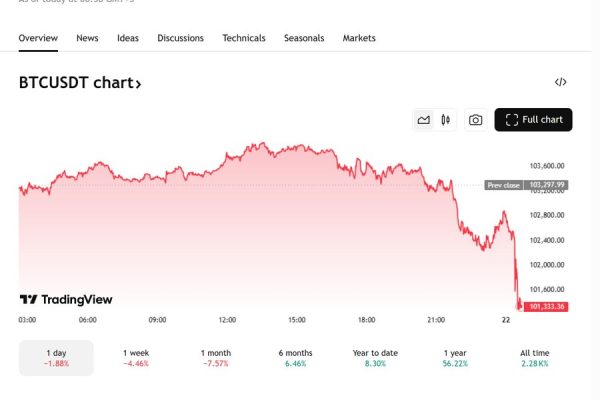Click the TradingView logo on chart
This screenshot has width=600, height=400.
(66, 299)
